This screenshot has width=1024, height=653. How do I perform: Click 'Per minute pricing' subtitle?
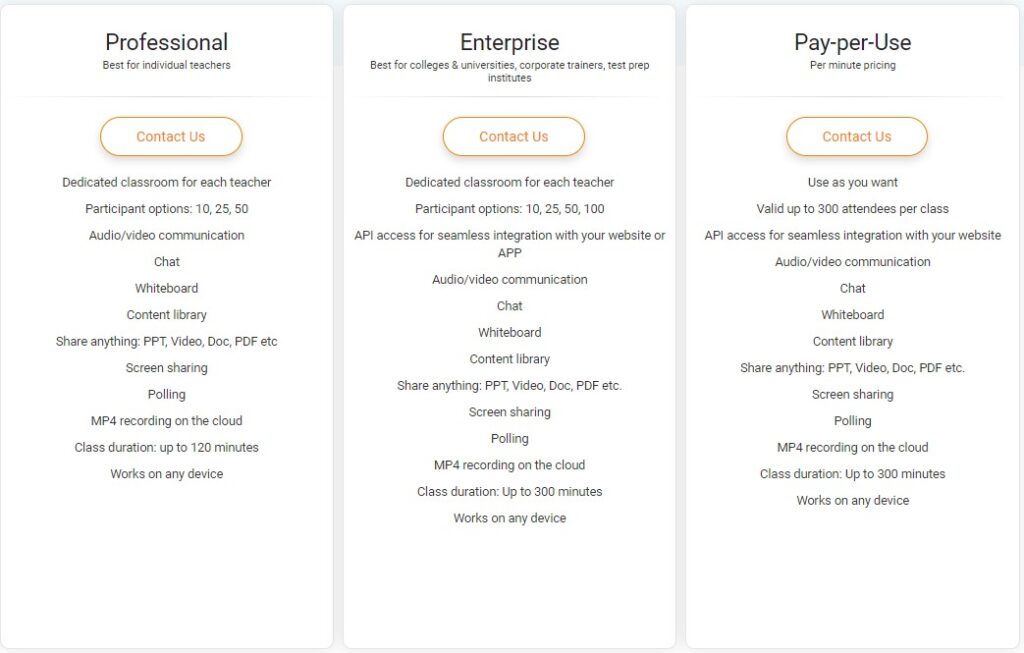click(852, 65)
